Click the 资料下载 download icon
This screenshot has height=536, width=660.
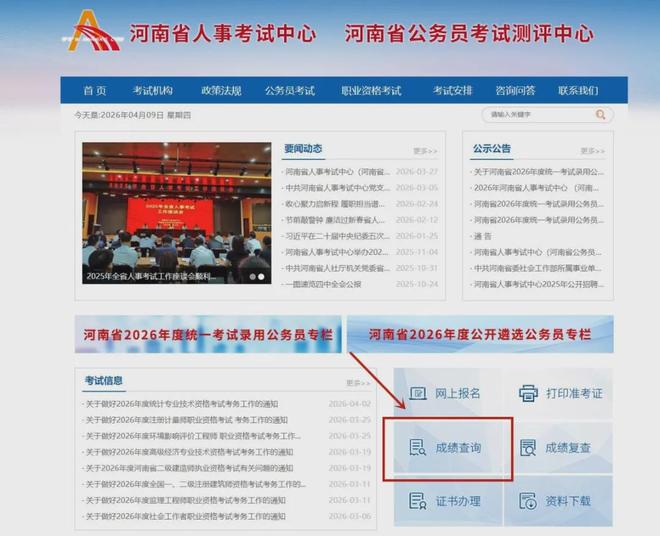528,501
